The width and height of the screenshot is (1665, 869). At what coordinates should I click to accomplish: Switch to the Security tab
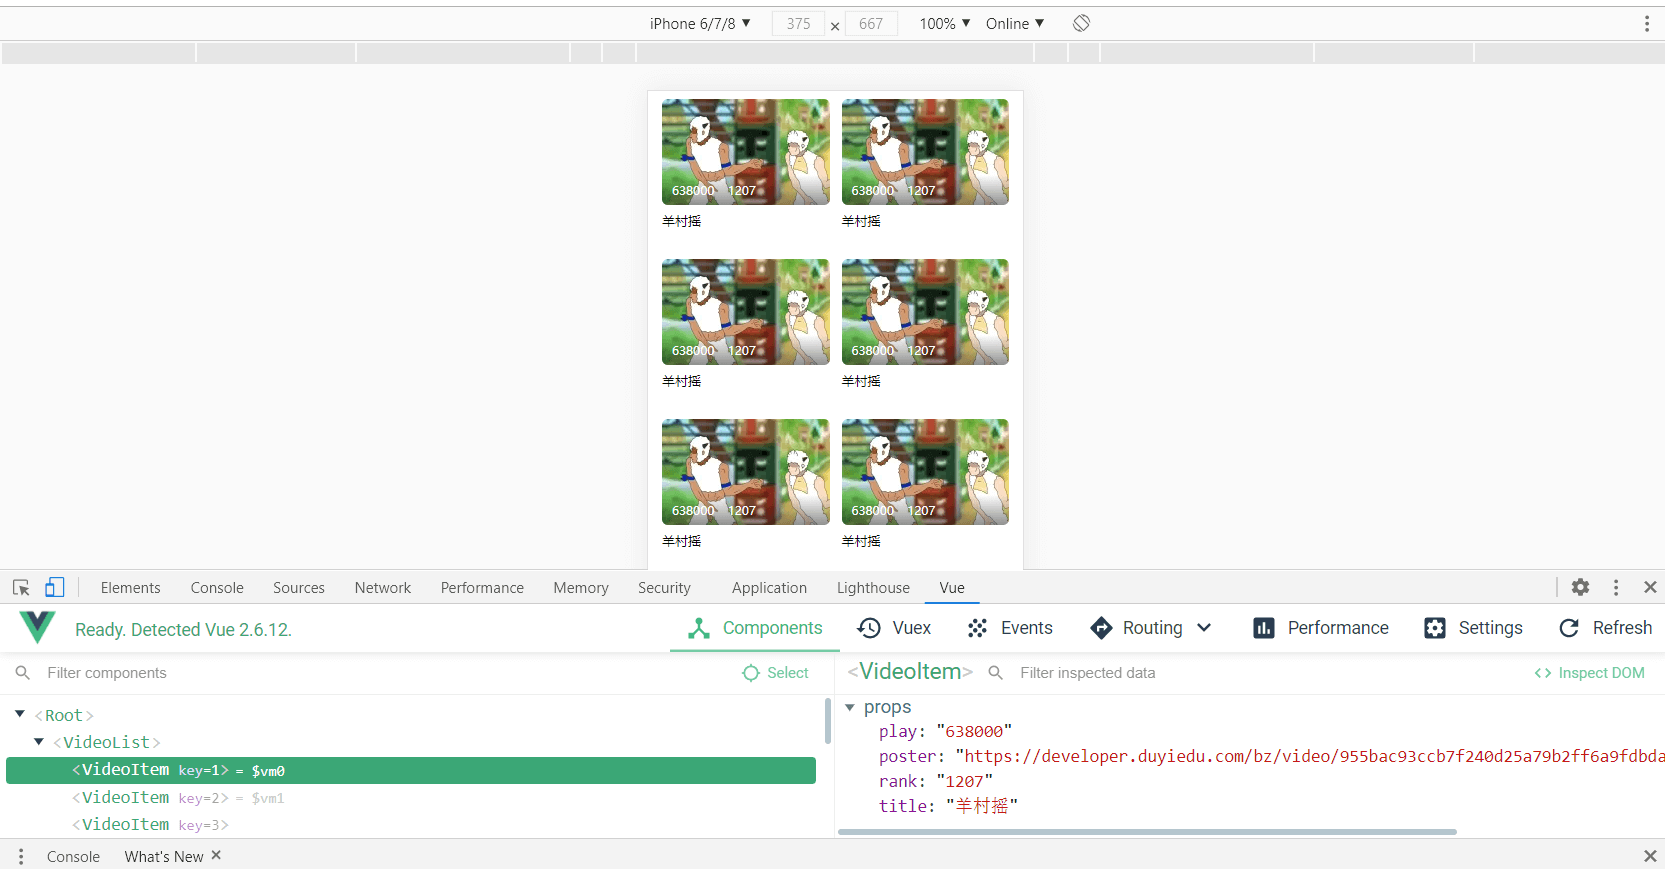click(664, 588)
